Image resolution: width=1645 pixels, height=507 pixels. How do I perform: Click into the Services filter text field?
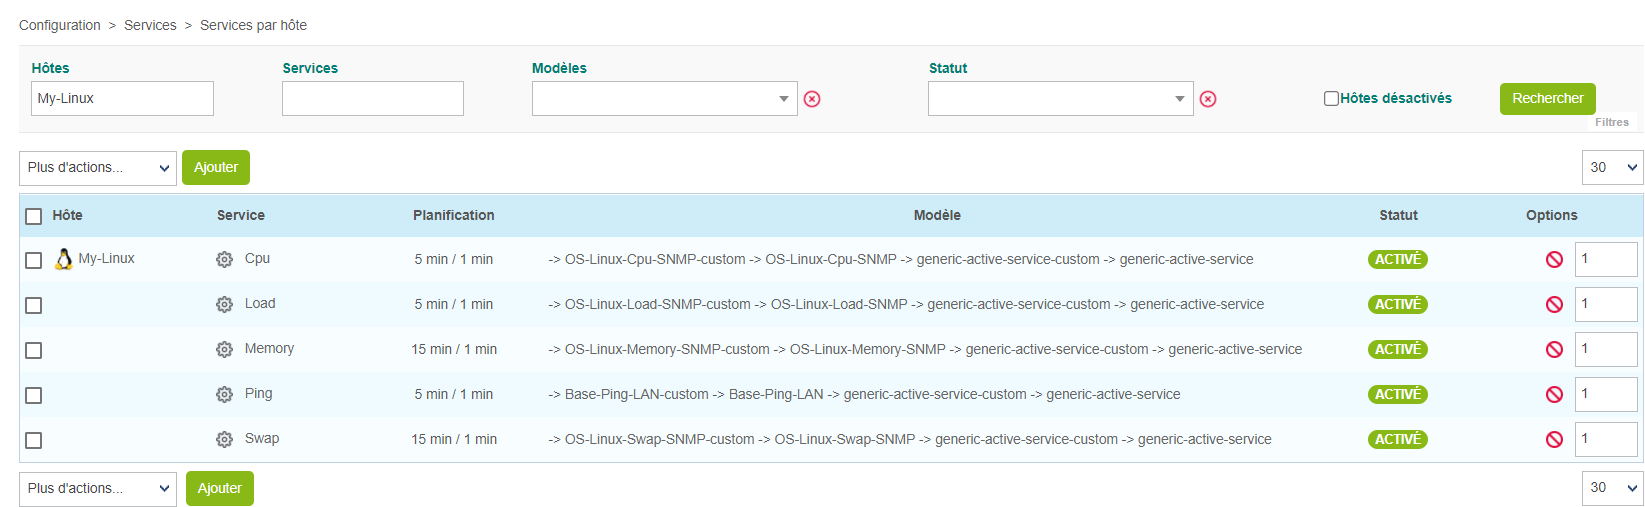point(372,99)
